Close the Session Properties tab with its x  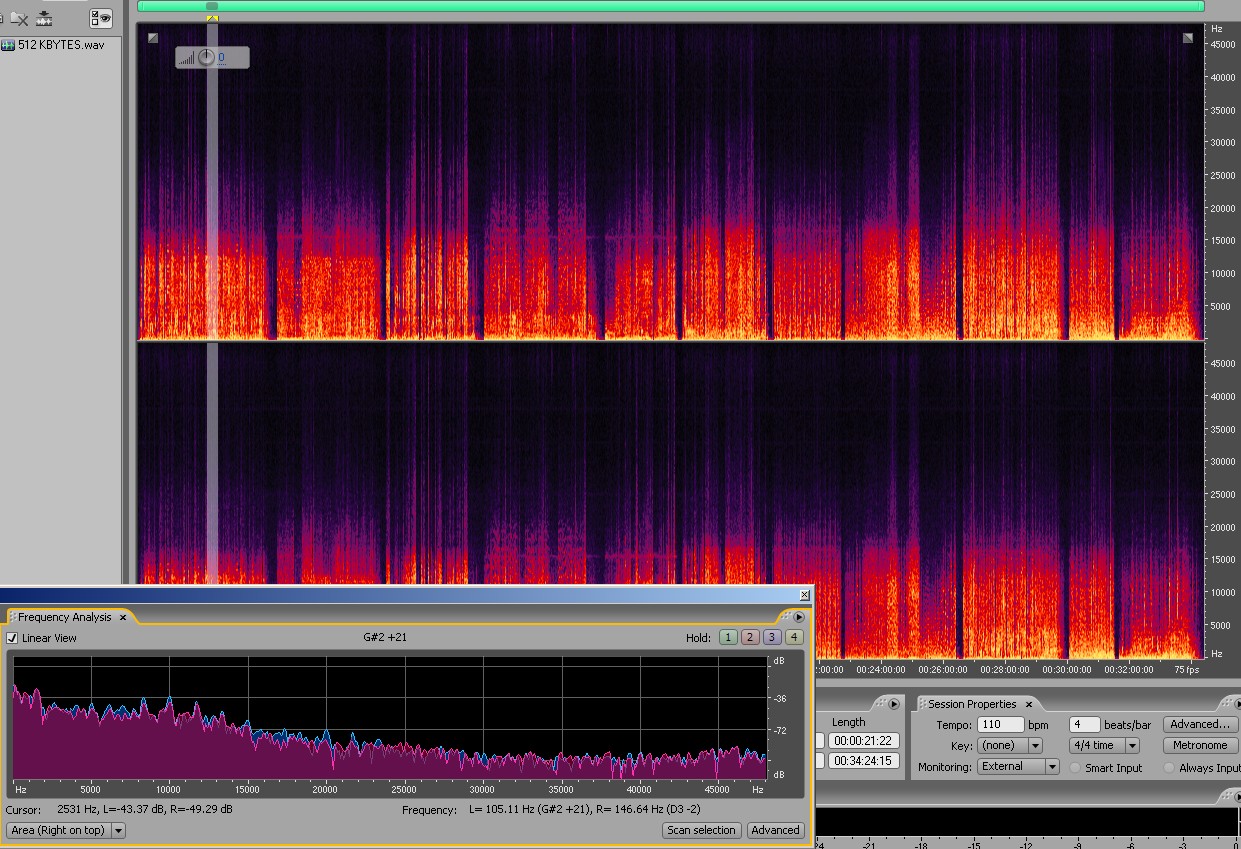pyautogui.click(x=1028, y=704)
